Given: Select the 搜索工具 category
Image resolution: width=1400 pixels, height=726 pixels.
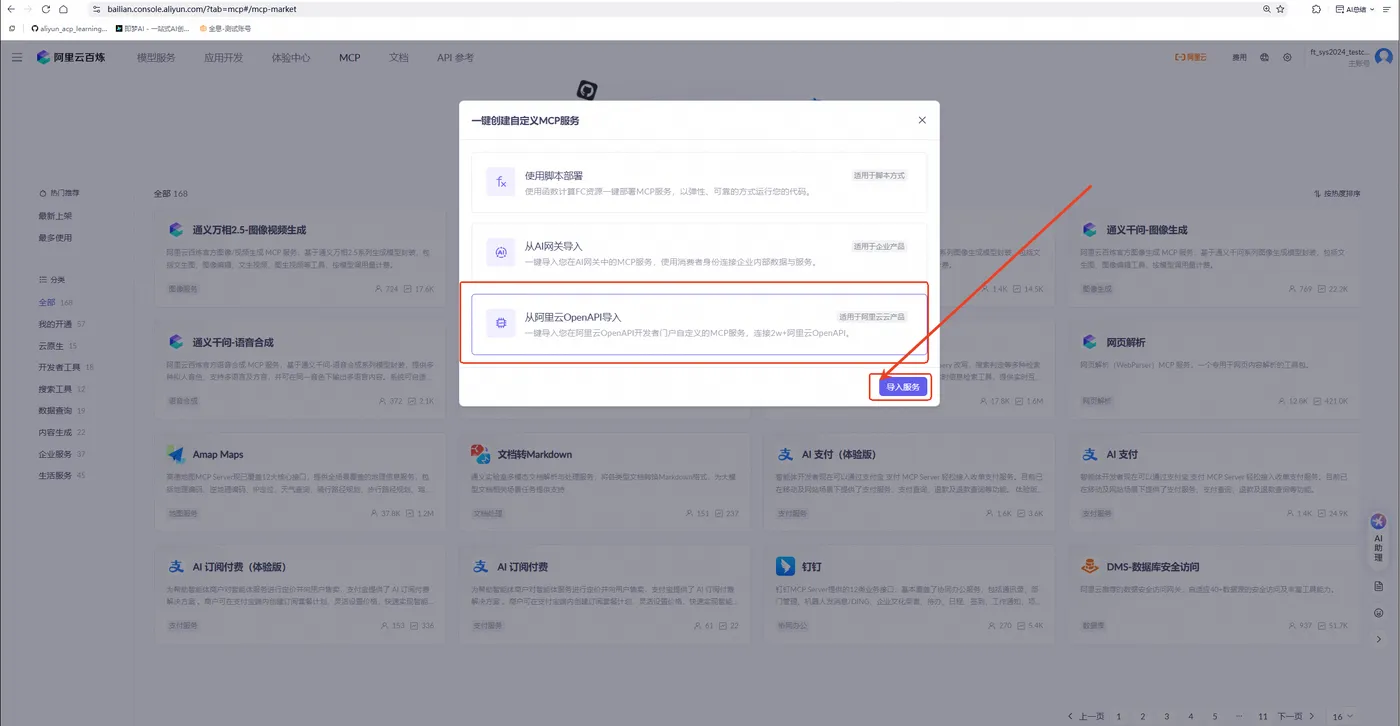Looking at the screenshot, I should point(62,389).
